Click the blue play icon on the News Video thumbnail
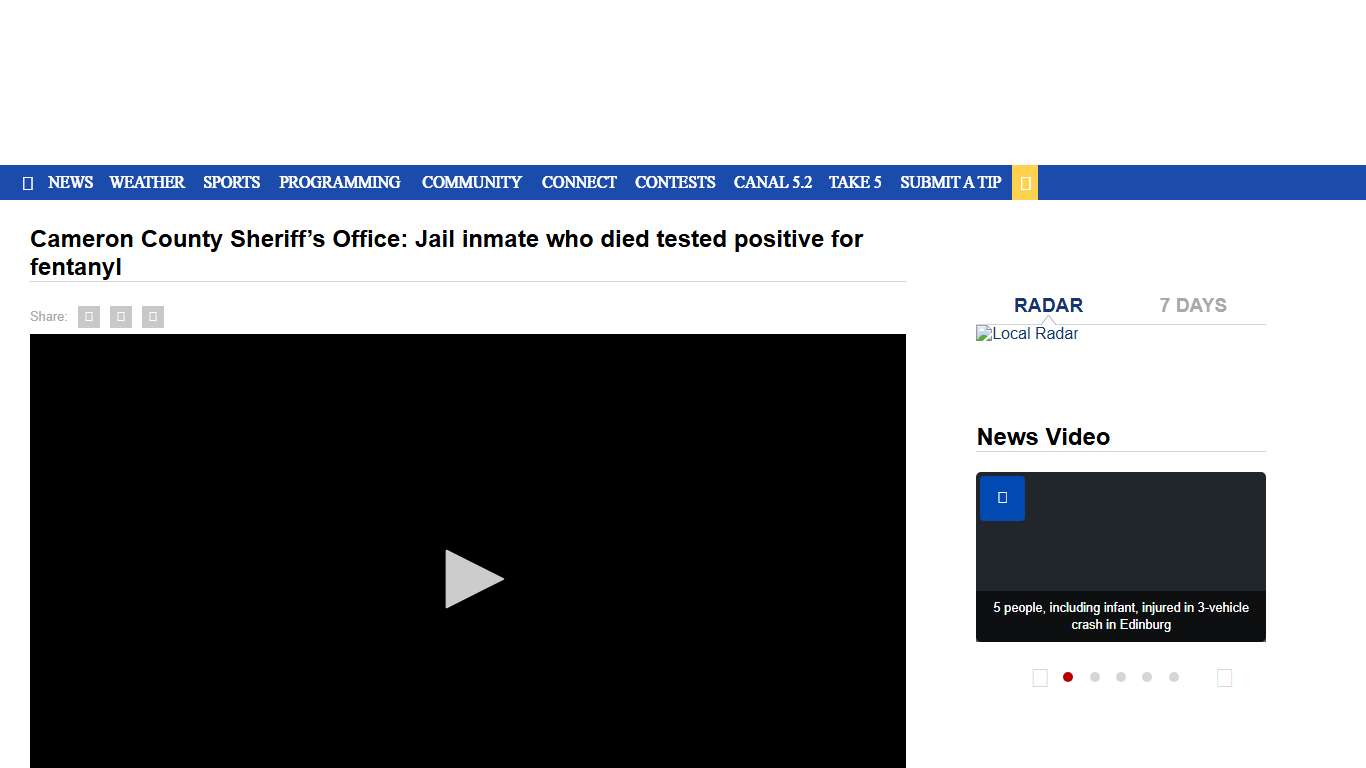The width and height of the screenshot is (1366, 768). pyautogui.click(x=1001, y=498)
